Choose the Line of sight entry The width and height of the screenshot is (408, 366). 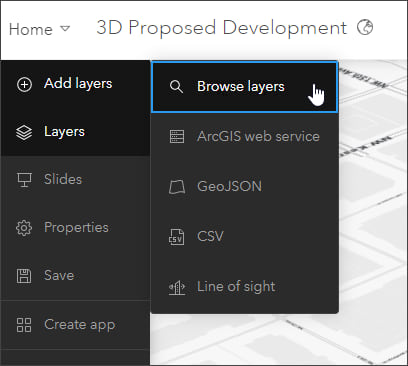pos(245,287)
